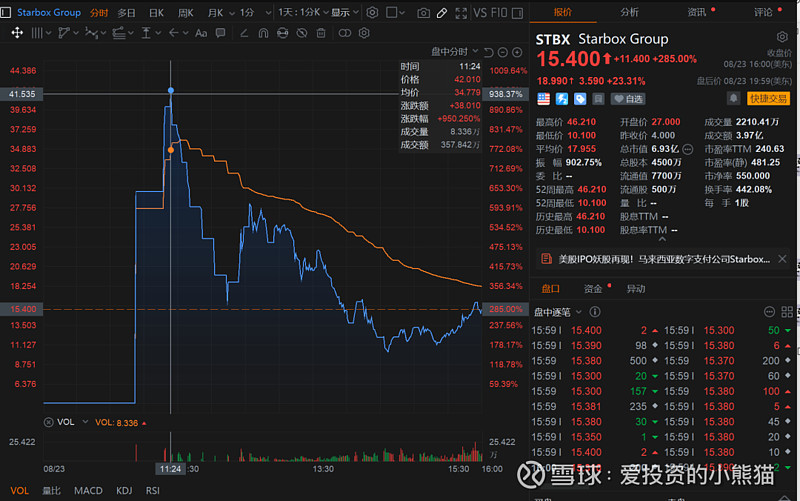Open the IPO news headline about Starbox
800x501 pixels.
point(664,259)
